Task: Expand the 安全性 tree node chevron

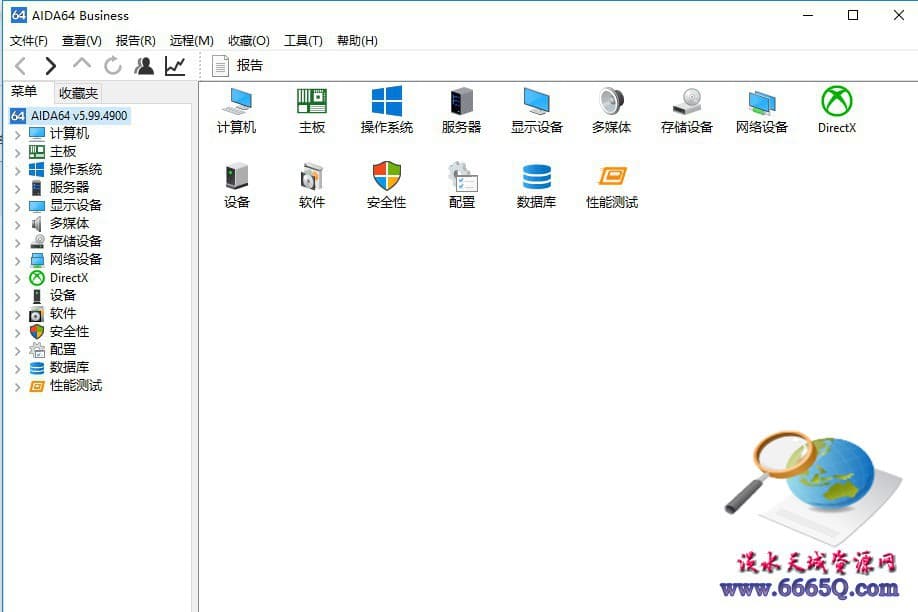Action: coord(18,333)
